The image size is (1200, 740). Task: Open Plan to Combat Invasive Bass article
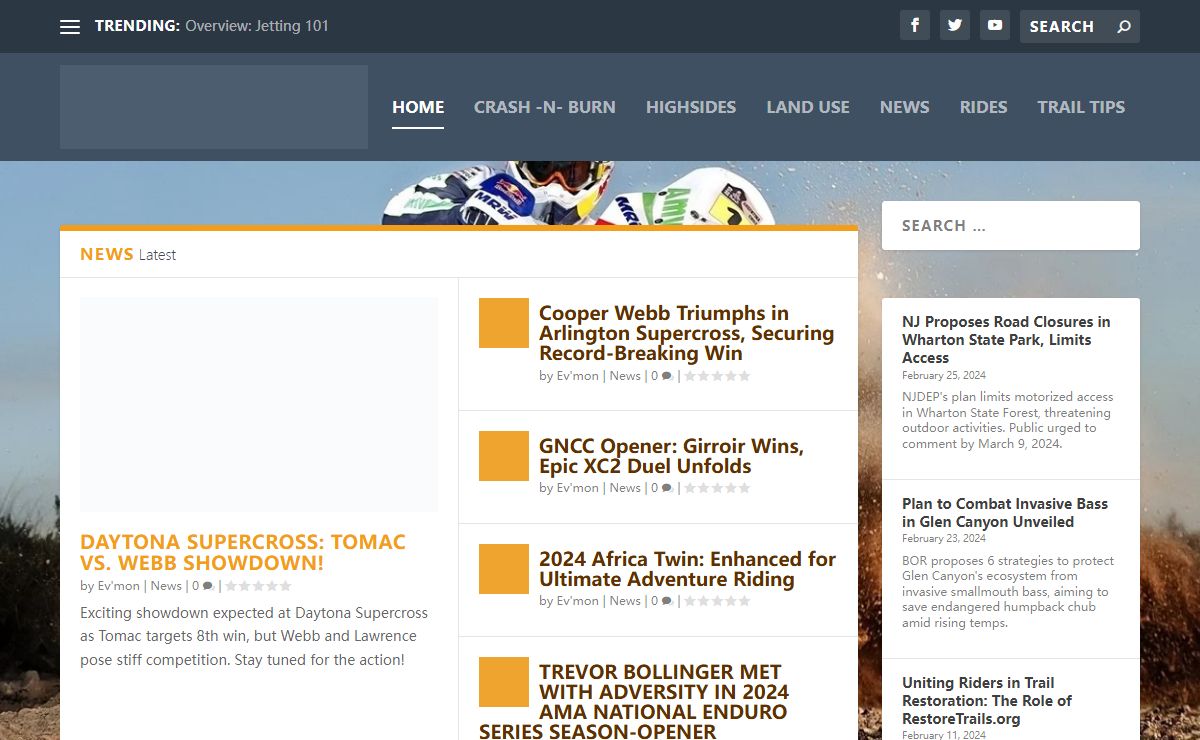(1005, 513)
